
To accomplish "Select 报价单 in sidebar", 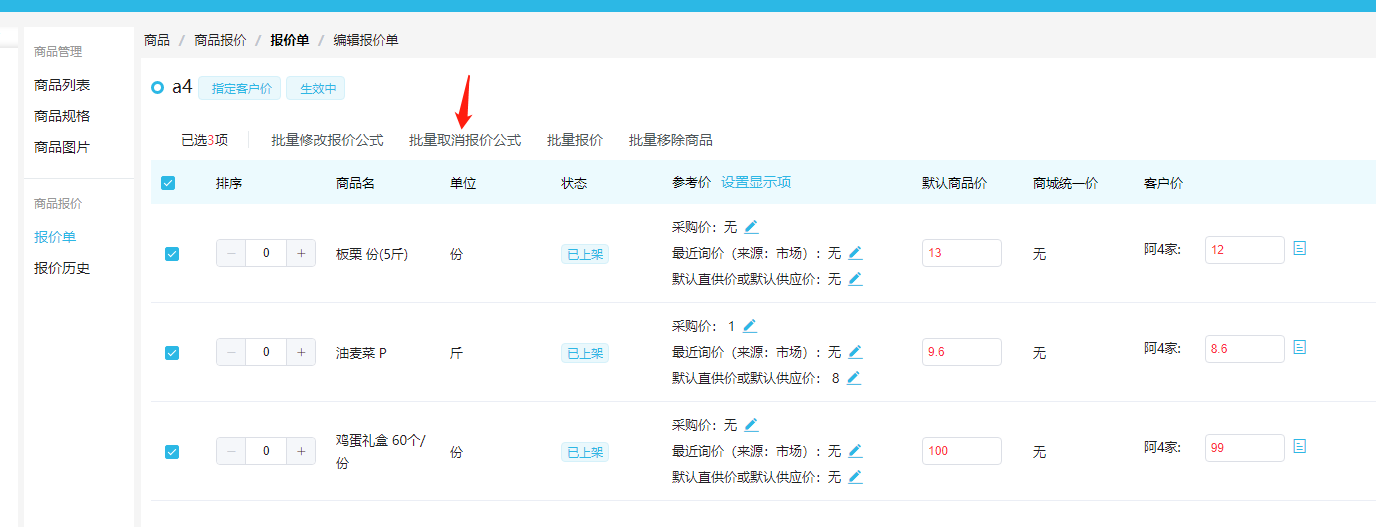I will [55, 237].
